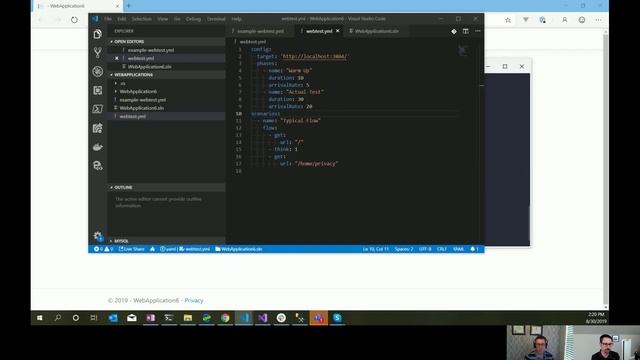Open Task View from the taskbar
Viewport: 640px width, 360px height.
click(94, 318)
